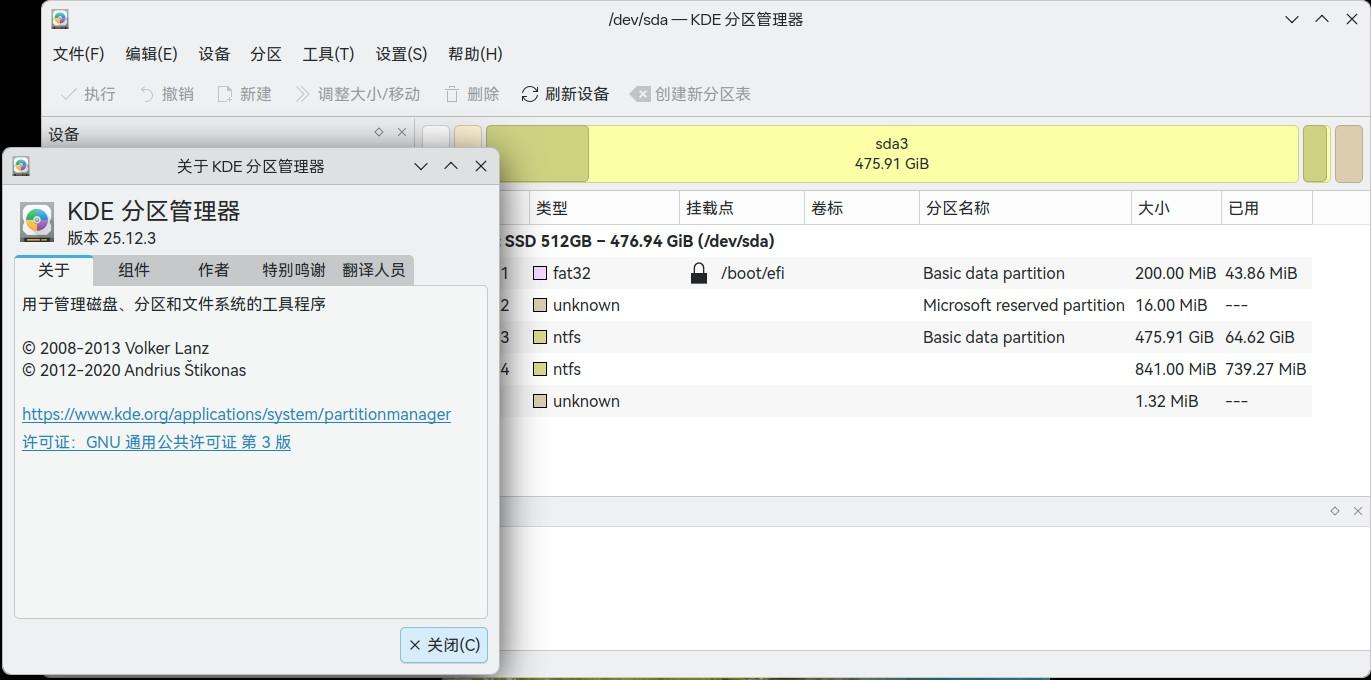The image size is (1371, 680).
Task: Close the 设备 panel with its x icon
Action: pos(402,132)
